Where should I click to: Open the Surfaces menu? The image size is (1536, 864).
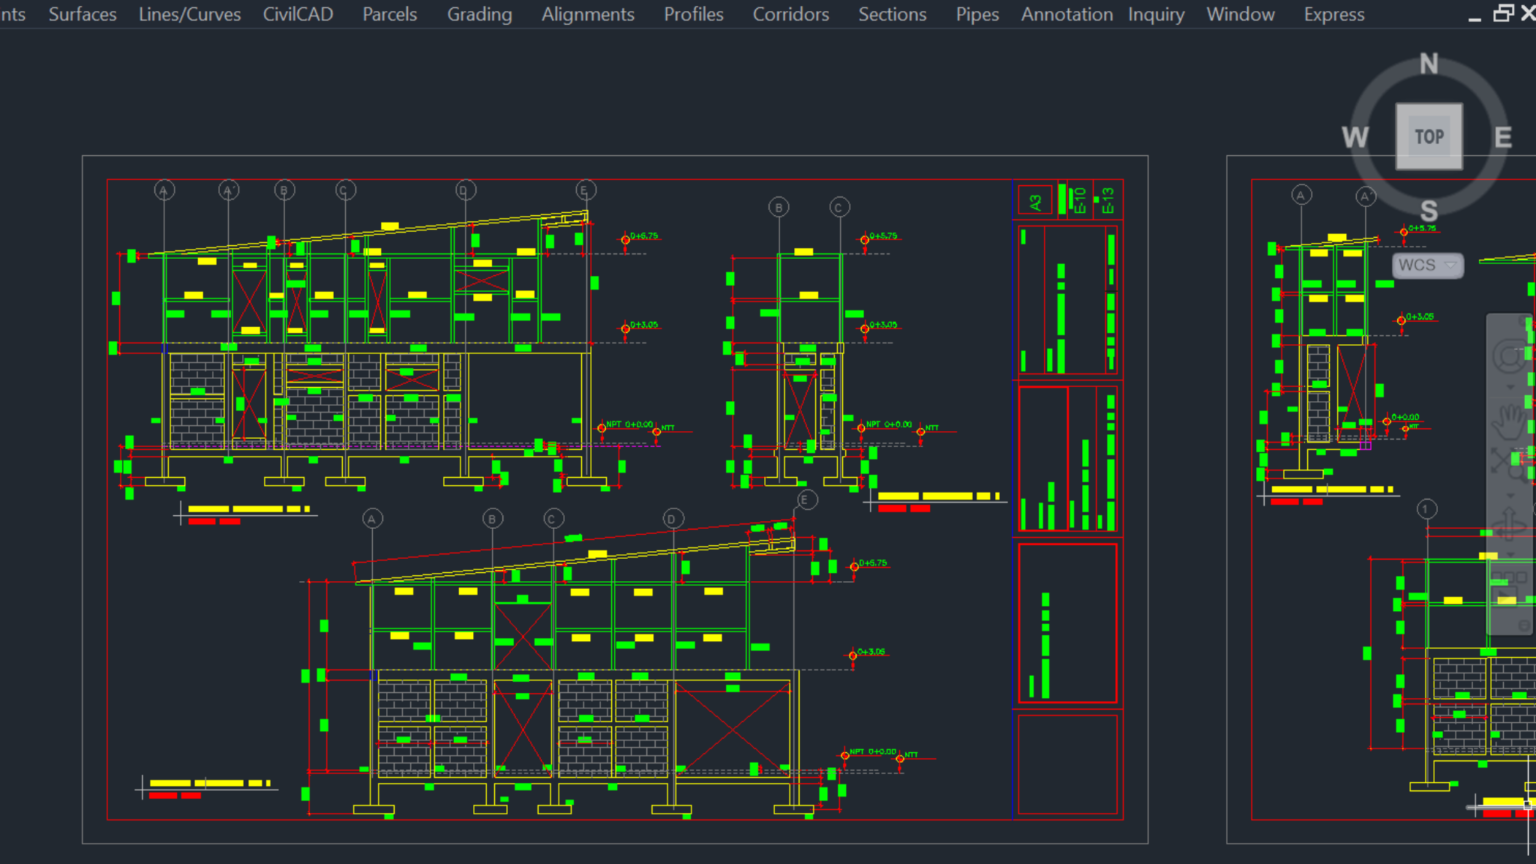coord(82,14)
